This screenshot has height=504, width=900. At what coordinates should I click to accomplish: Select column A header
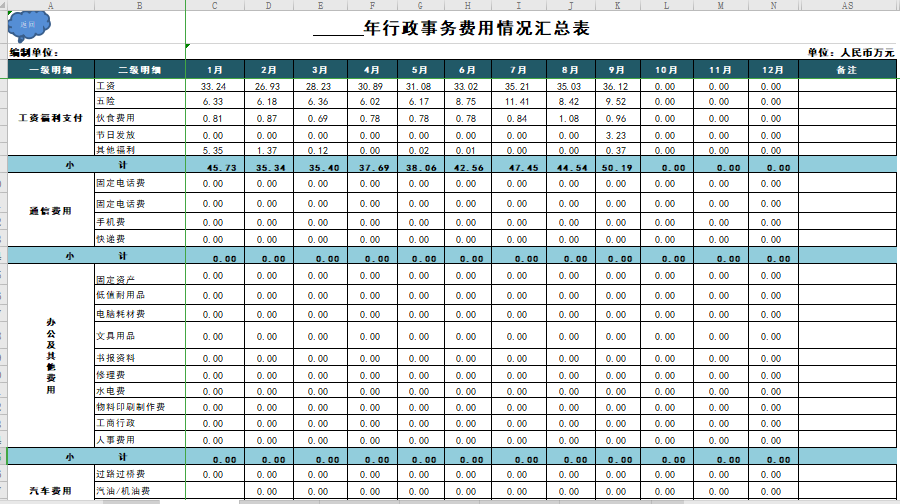(x=51, y=5)
